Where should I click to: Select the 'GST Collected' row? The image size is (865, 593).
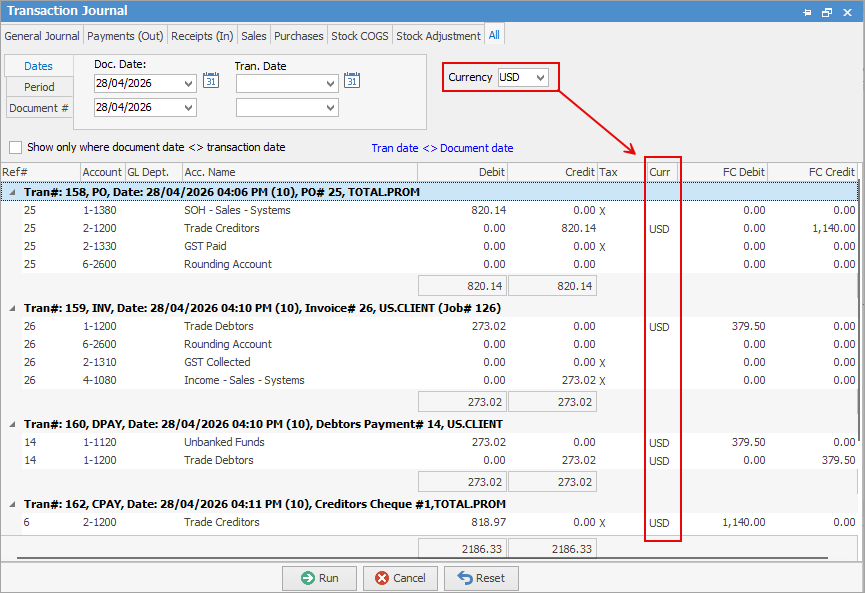click(x=440, y=362)
